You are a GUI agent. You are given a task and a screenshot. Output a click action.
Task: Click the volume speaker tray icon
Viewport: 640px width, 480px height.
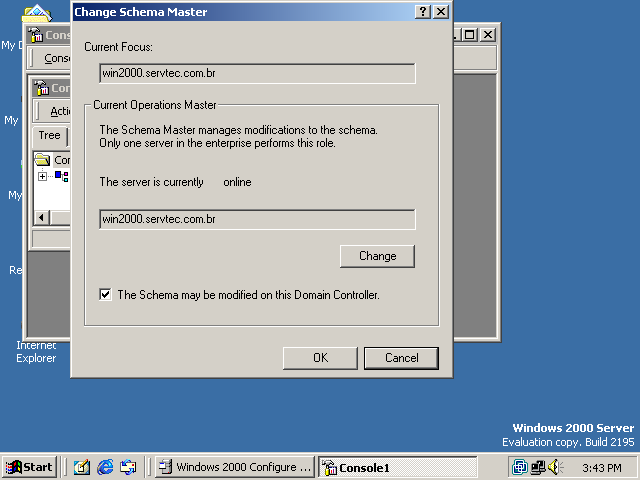coord(555,467)
